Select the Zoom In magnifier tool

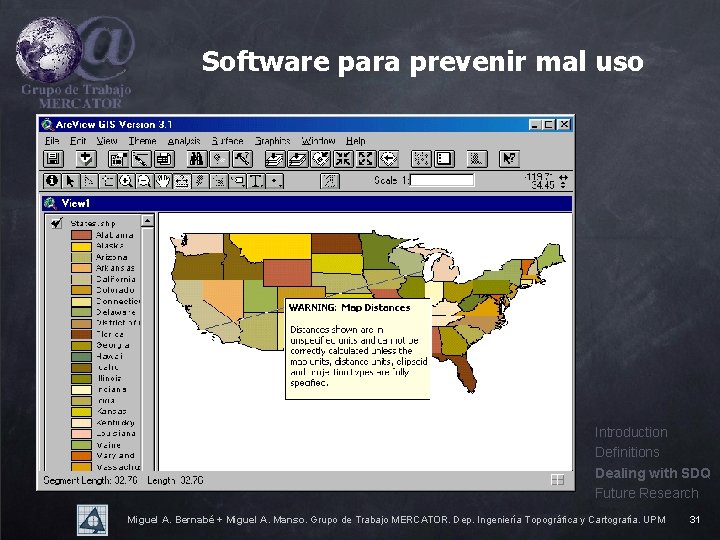(x=126, y=181)
